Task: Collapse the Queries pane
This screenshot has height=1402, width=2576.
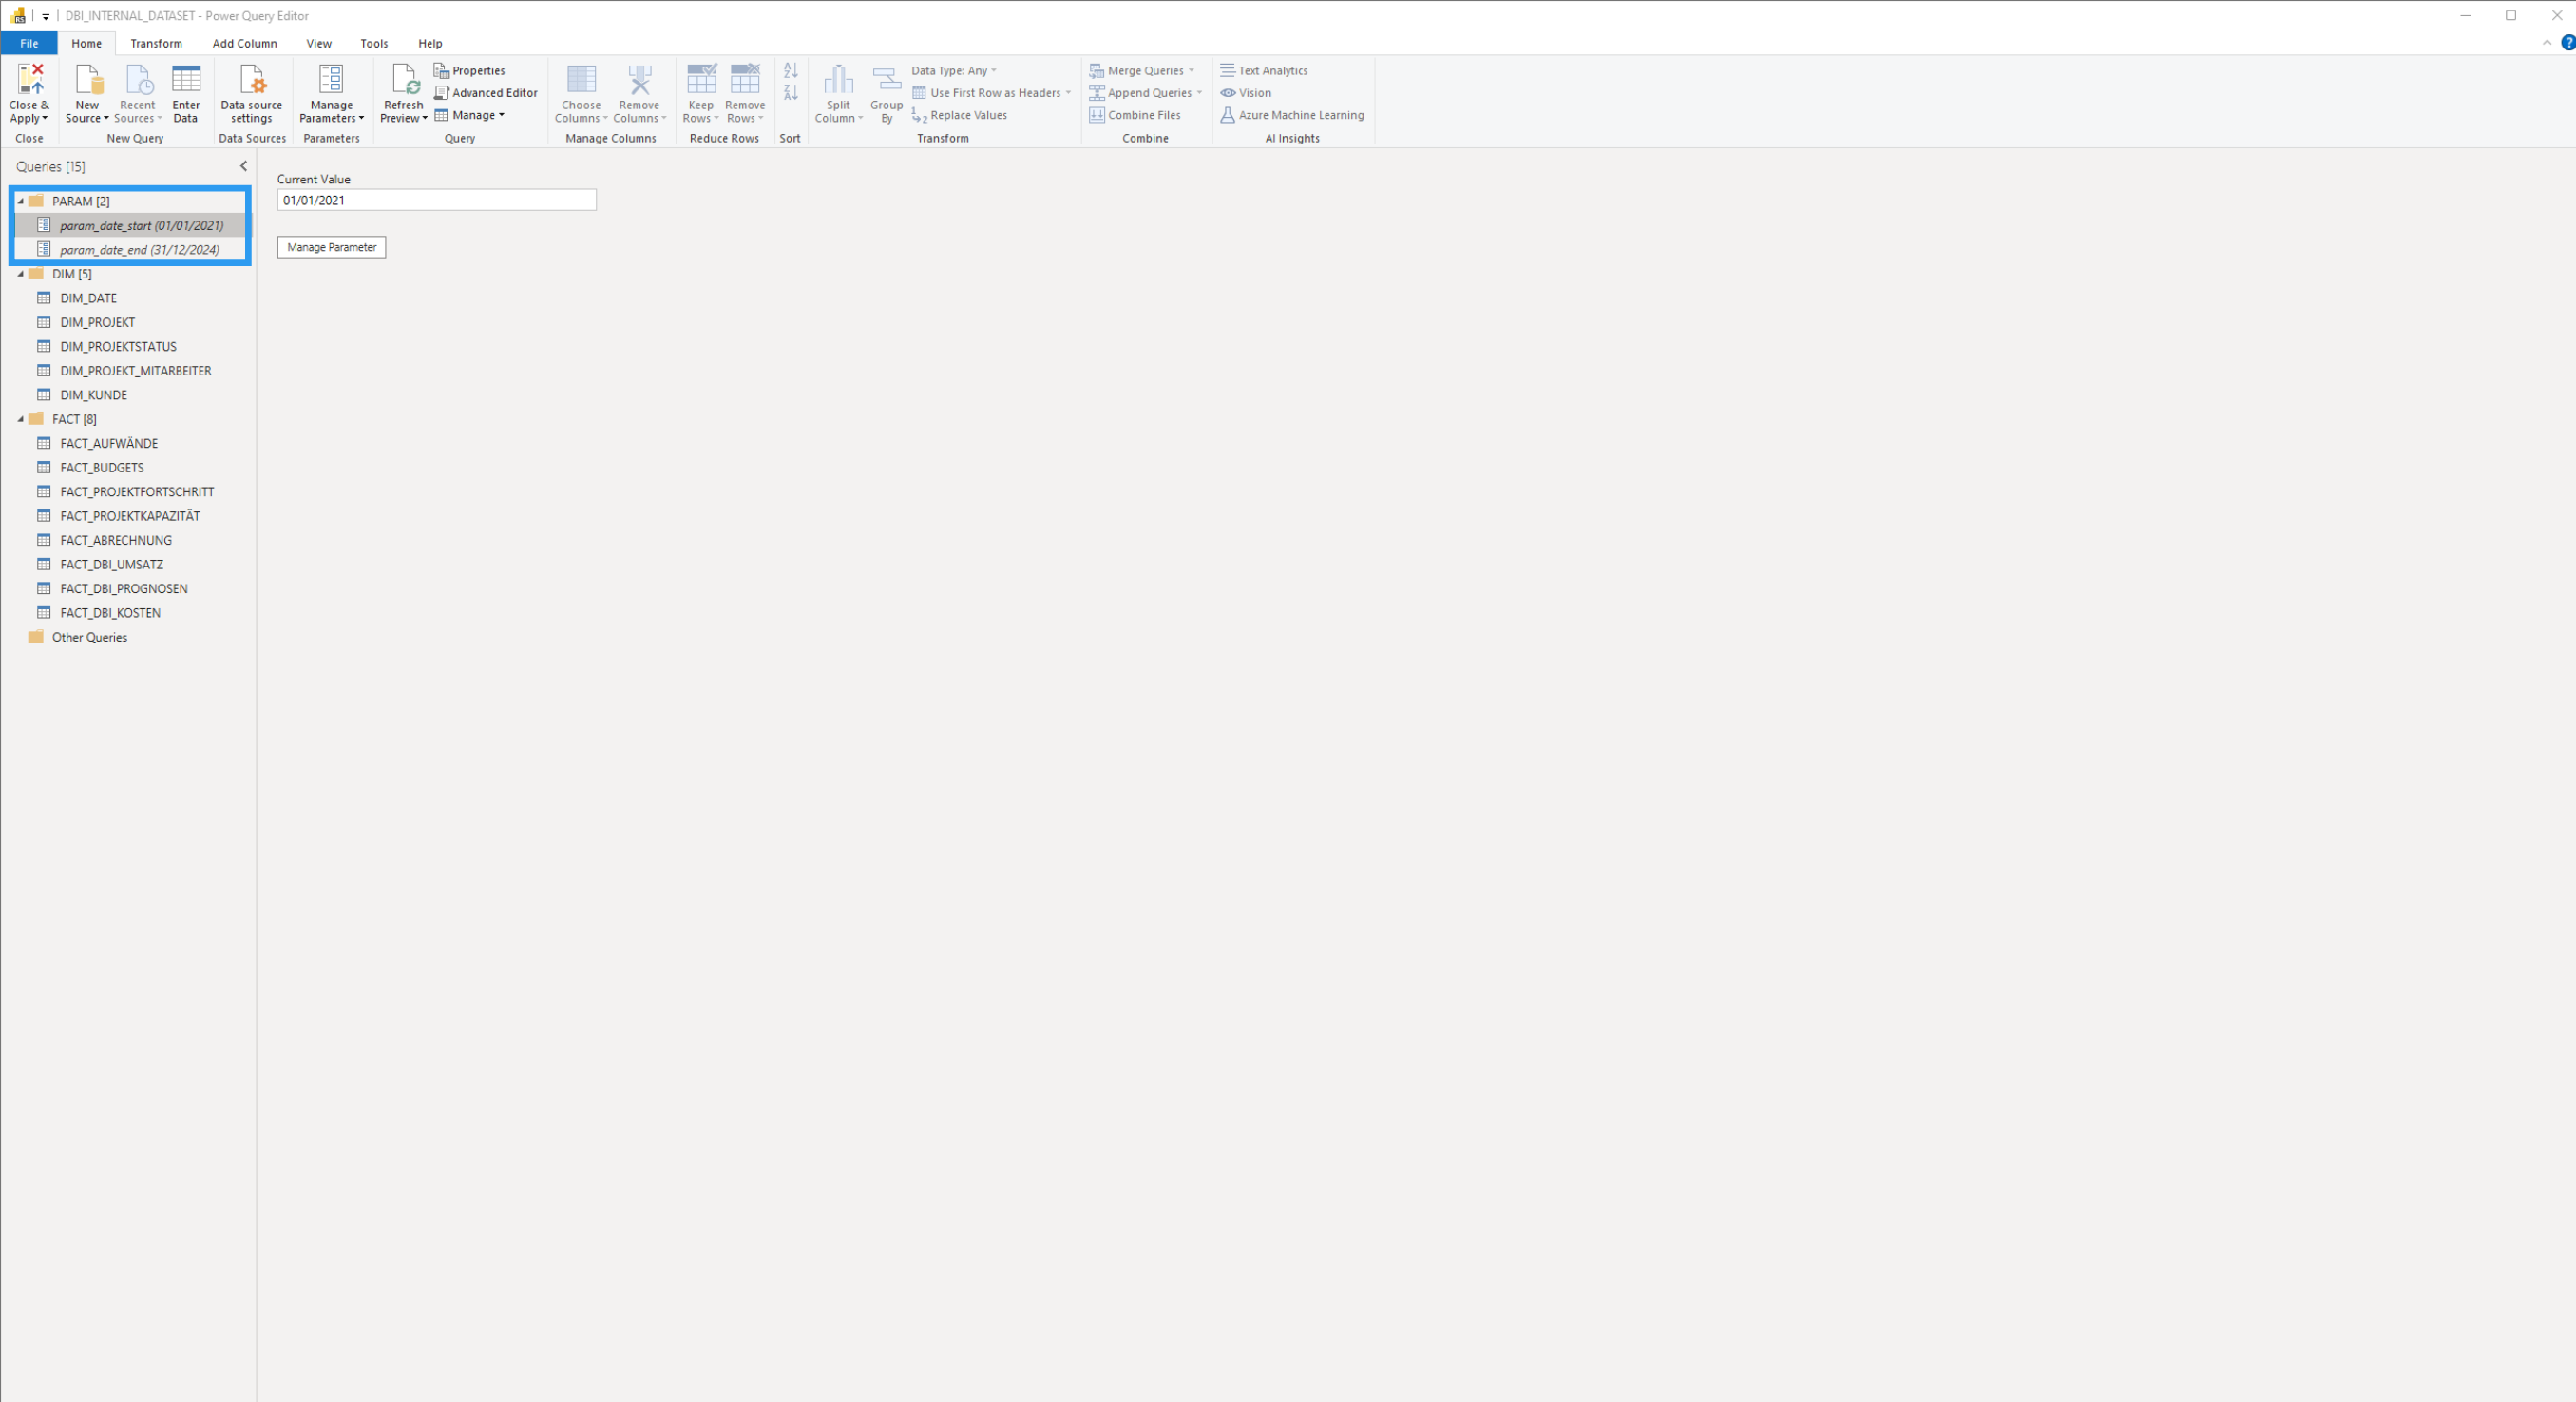Action: [x=243, y=166]
